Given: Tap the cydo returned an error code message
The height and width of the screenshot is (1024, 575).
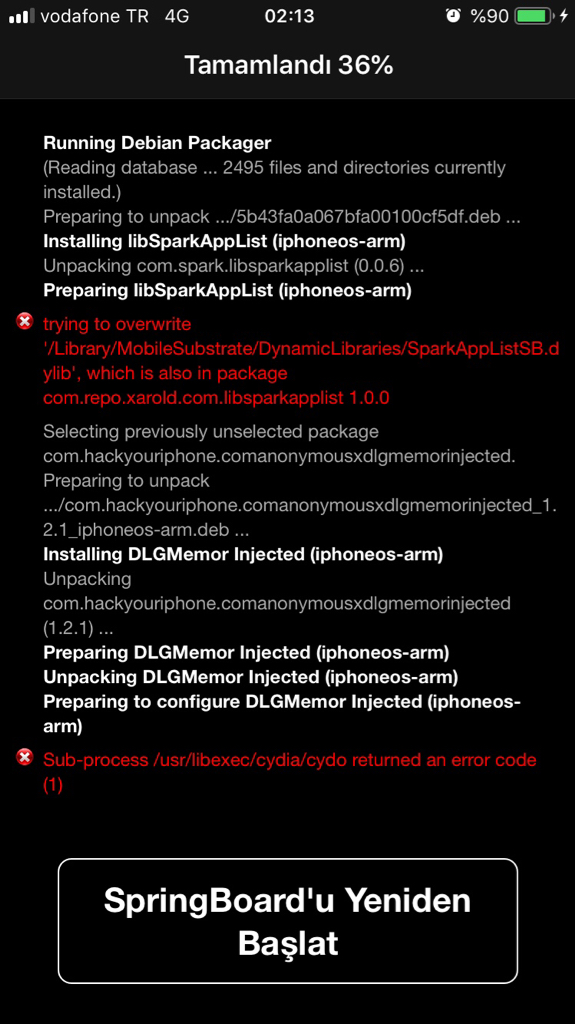Looking at the screenshot, I should [289, 772].
